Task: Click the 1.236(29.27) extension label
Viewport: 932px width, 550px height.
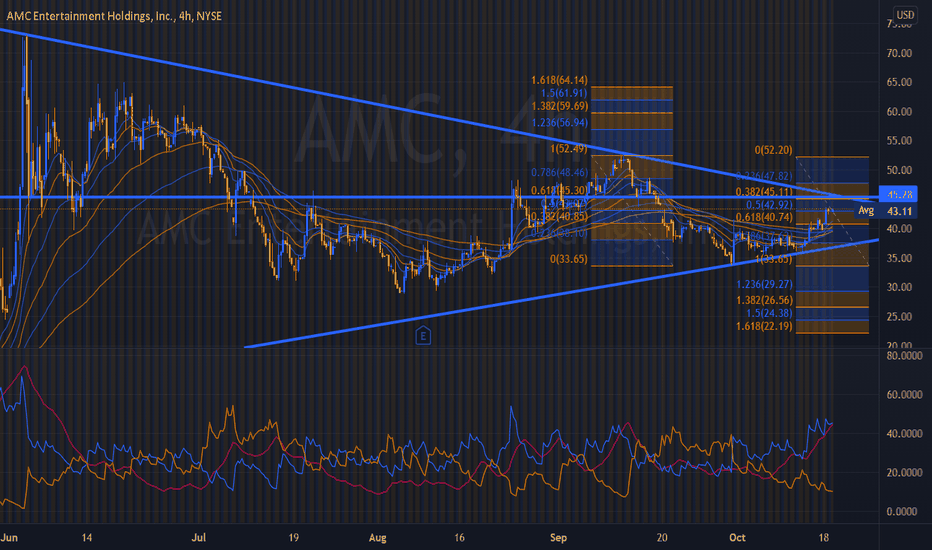Action: tap(764, 284)
